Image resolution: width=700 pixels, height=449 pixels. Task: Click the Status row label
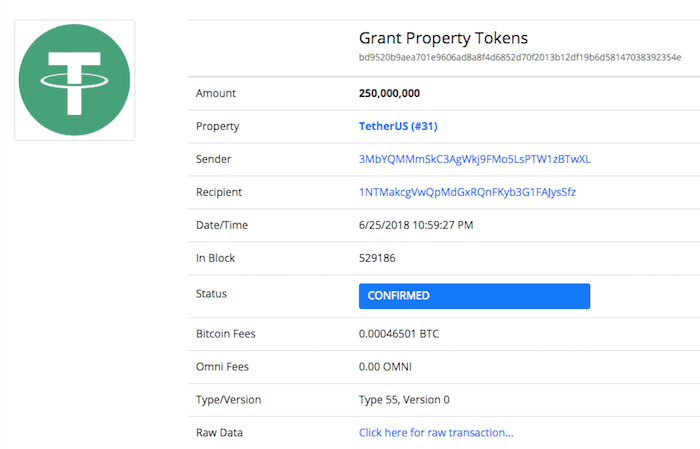(211, 294)
